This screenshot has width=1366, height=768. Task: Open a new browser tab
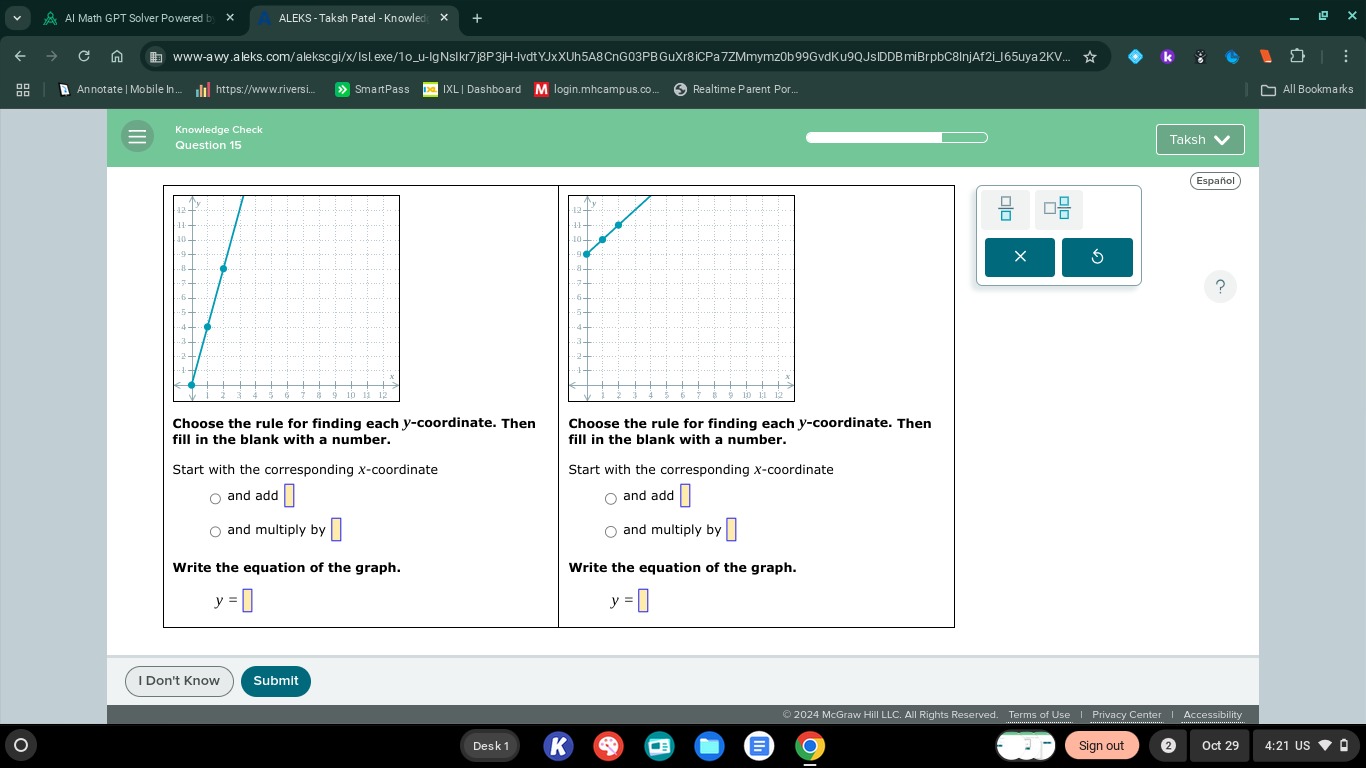coord(477,18)
